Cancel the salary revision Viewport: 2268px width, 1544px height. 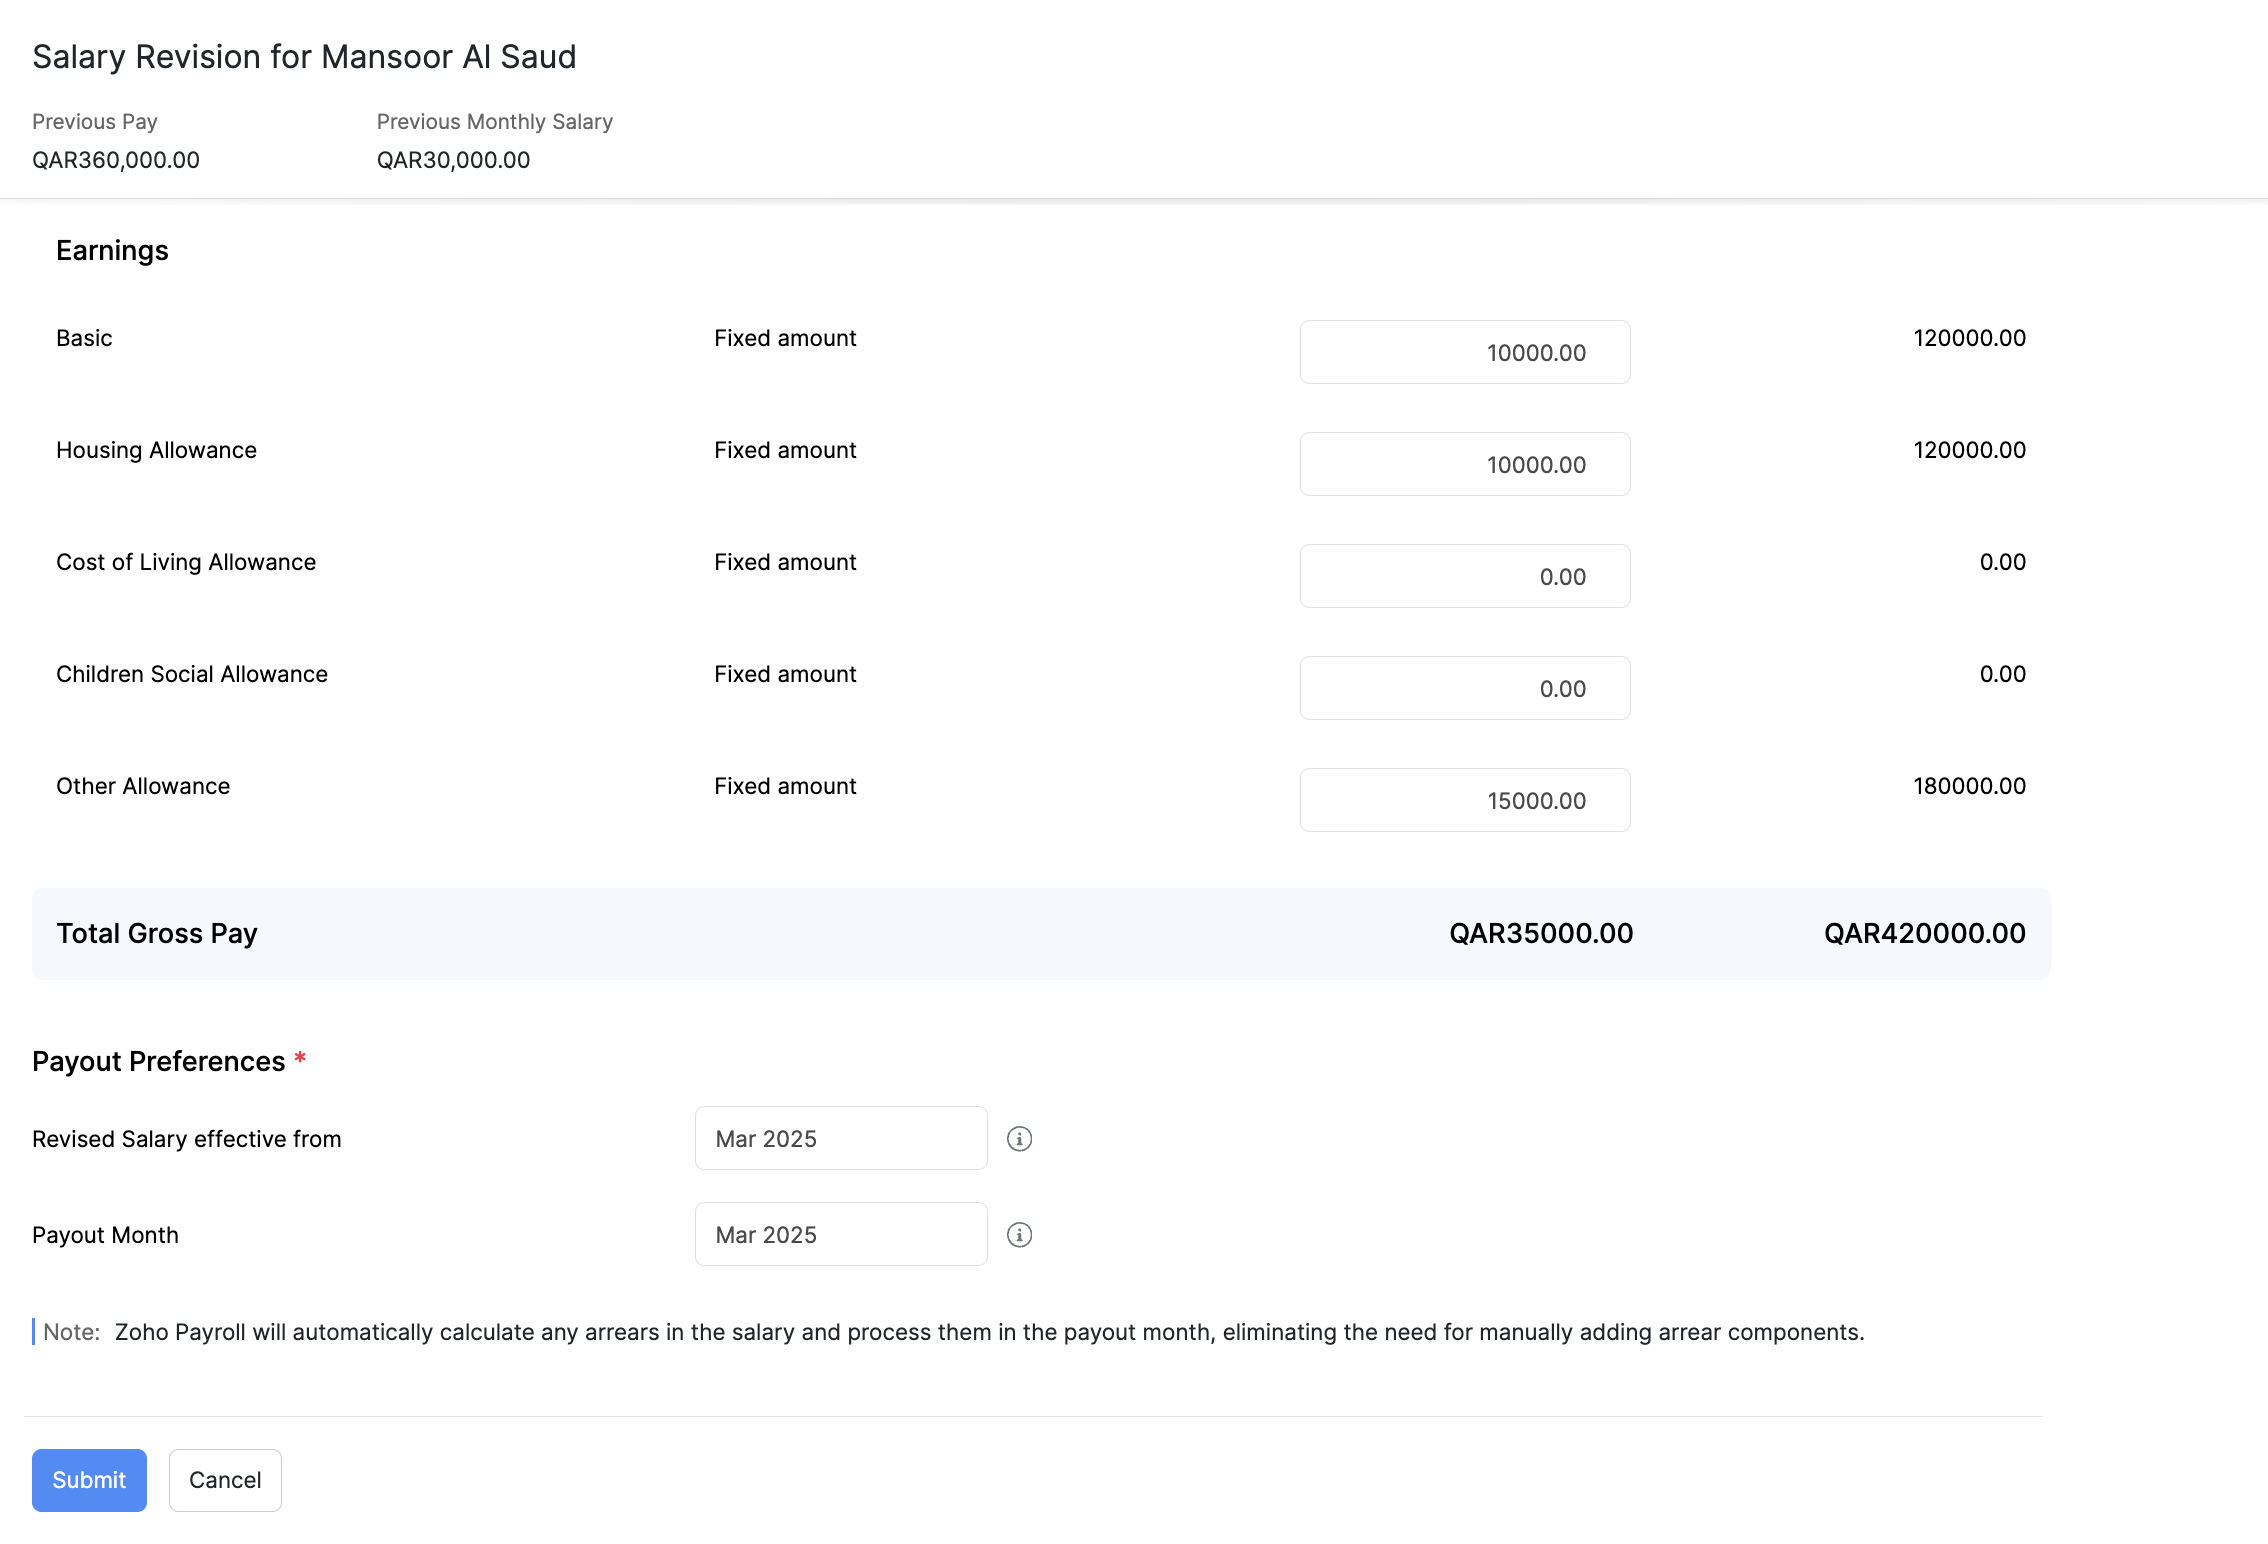[225, 1480]
